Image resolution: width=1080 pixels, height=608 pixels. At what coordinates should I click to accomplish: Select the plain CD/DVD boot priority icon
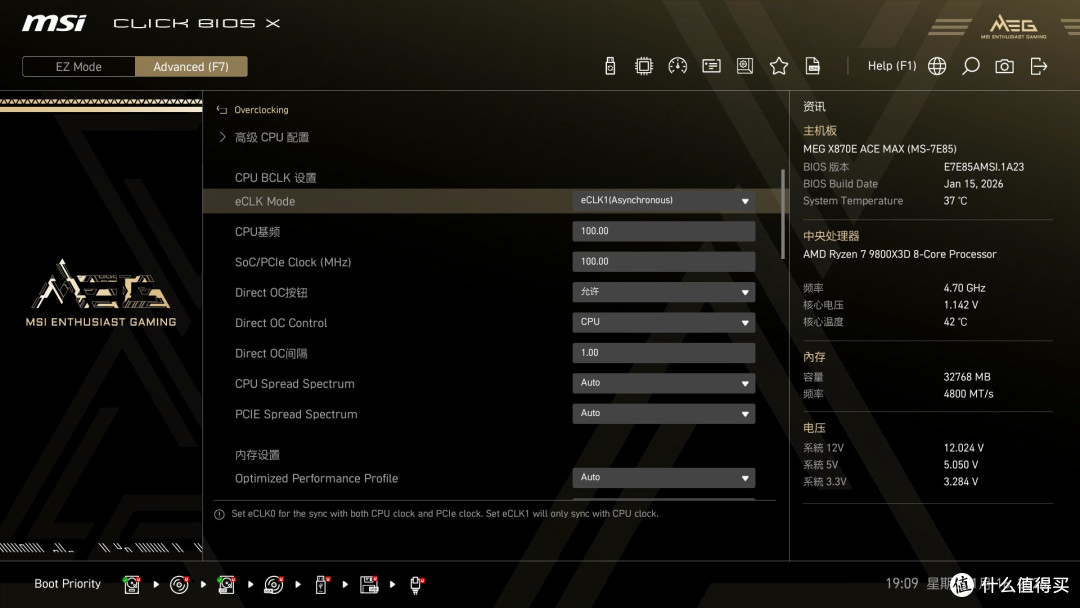click(179, 585)
